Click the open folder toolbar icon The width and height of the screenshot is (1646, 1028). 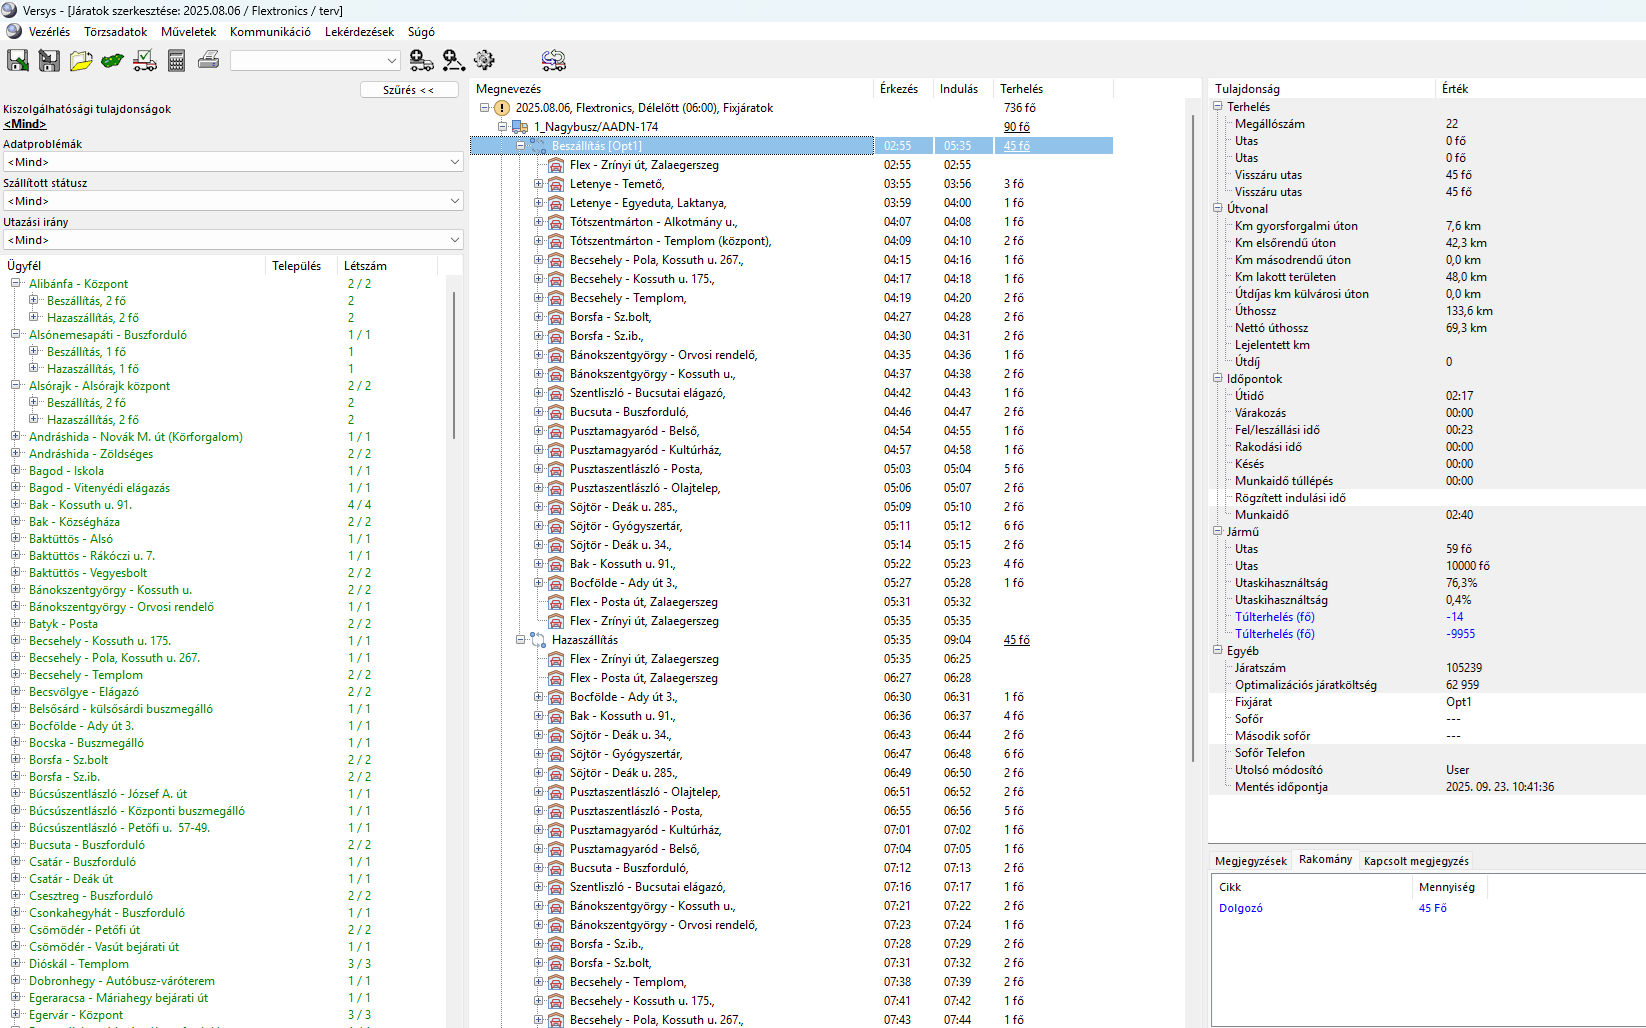[81, 61]
